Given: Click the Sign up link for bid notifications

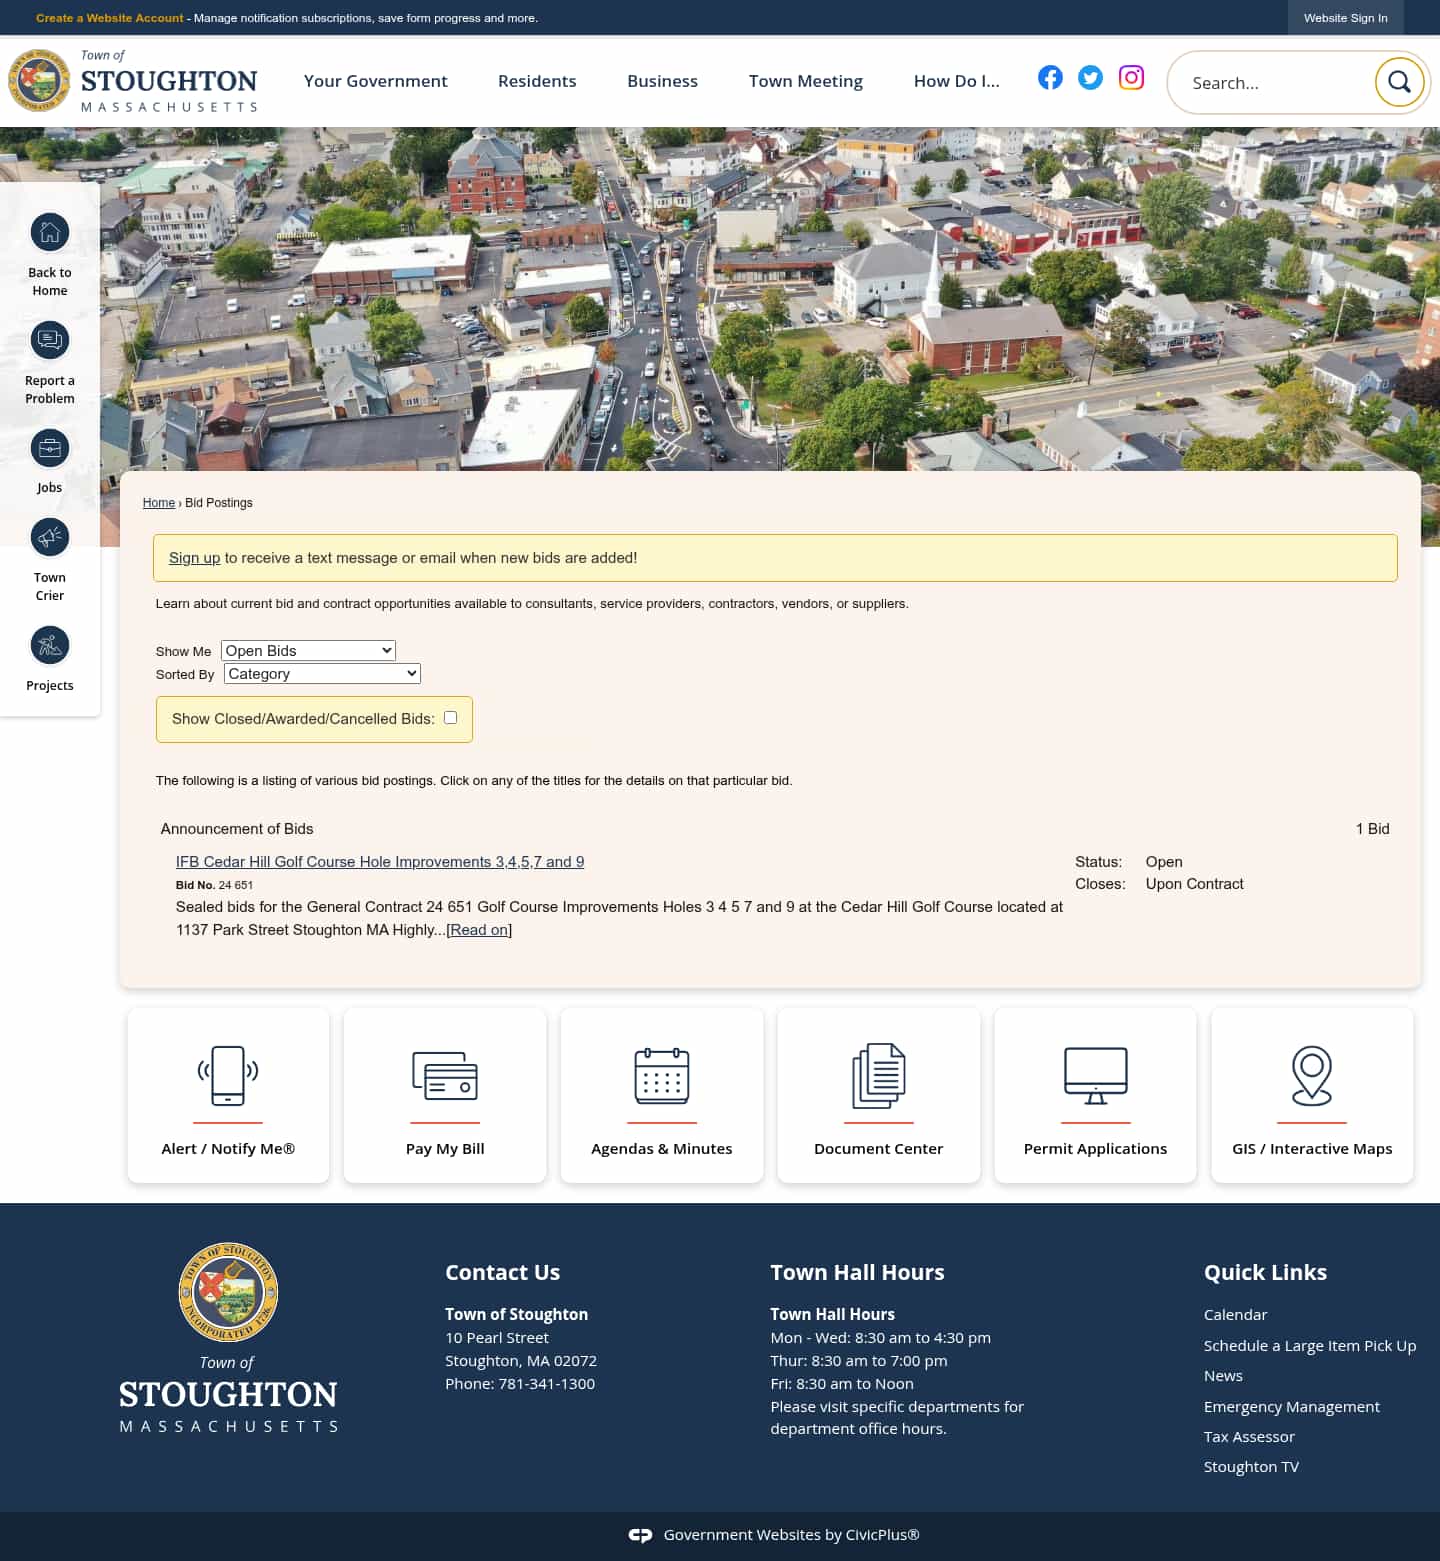Looking at the screenshot, I should pyautogui.click(x=194, y=558).
